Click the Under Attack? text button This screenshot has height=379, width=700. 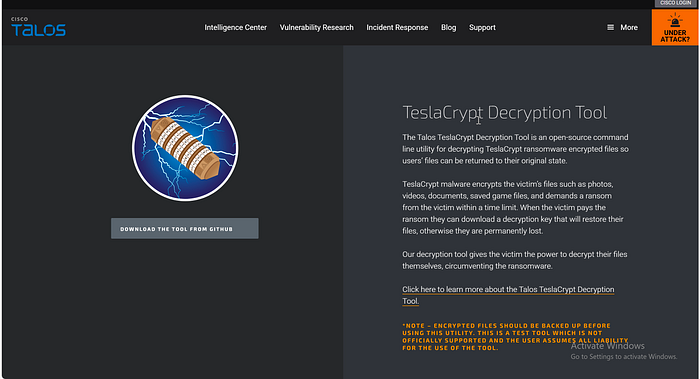point(675,36)
